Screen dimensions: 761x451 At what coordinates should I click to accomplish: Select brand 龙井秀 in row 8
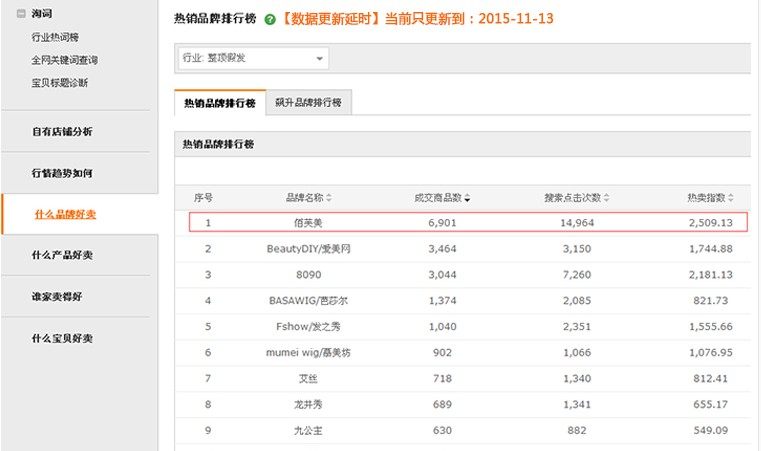point(308,404)
